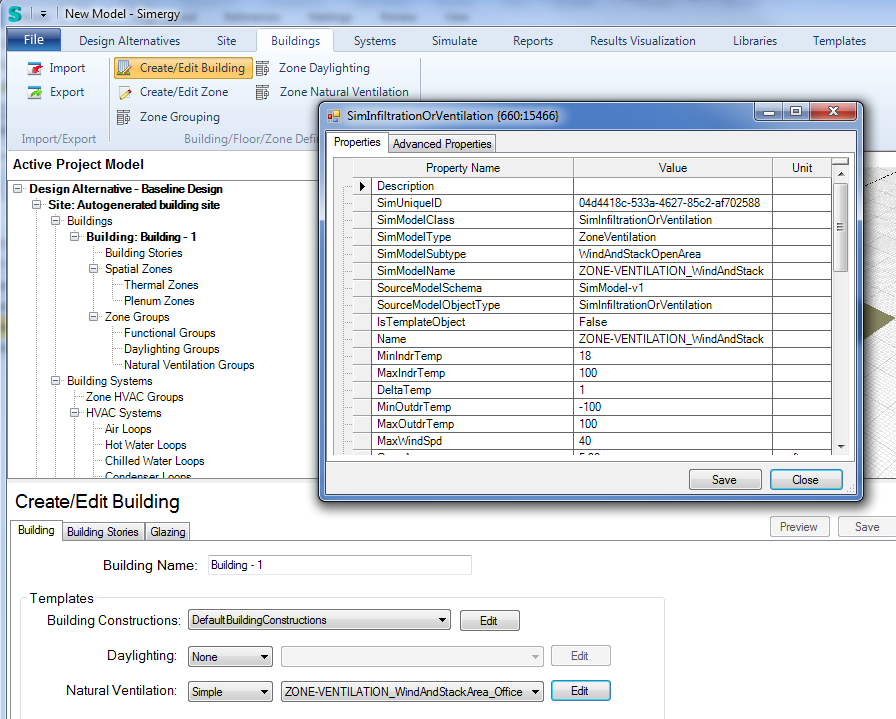The width and height of the screenshot is (896, 719).
Task: Open the Natural Ventilation Simple dropdown
Action: 230,692
